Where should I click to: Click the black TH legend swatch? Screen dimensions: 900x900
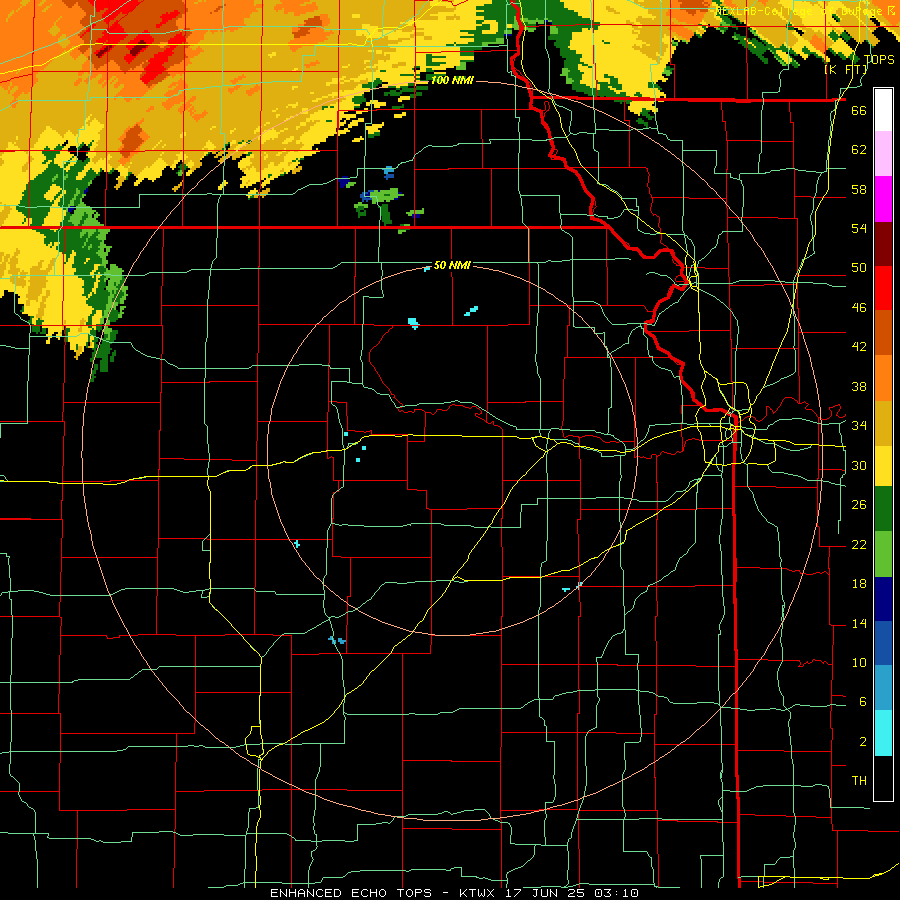point(883,778)
